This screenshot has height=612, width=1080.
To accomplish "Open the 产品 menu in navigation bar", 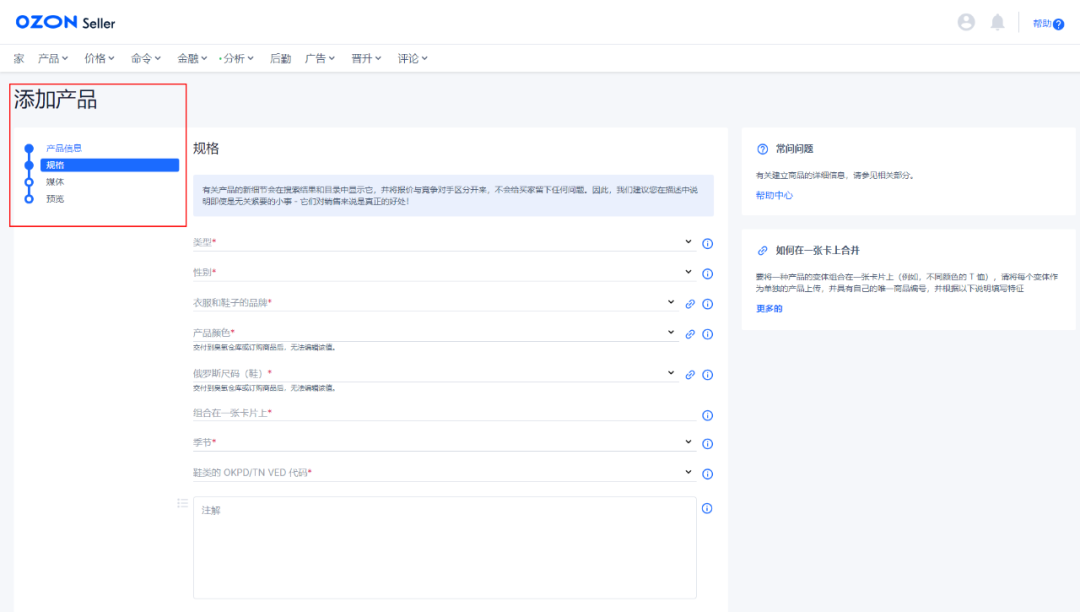I will pos(54,58).
